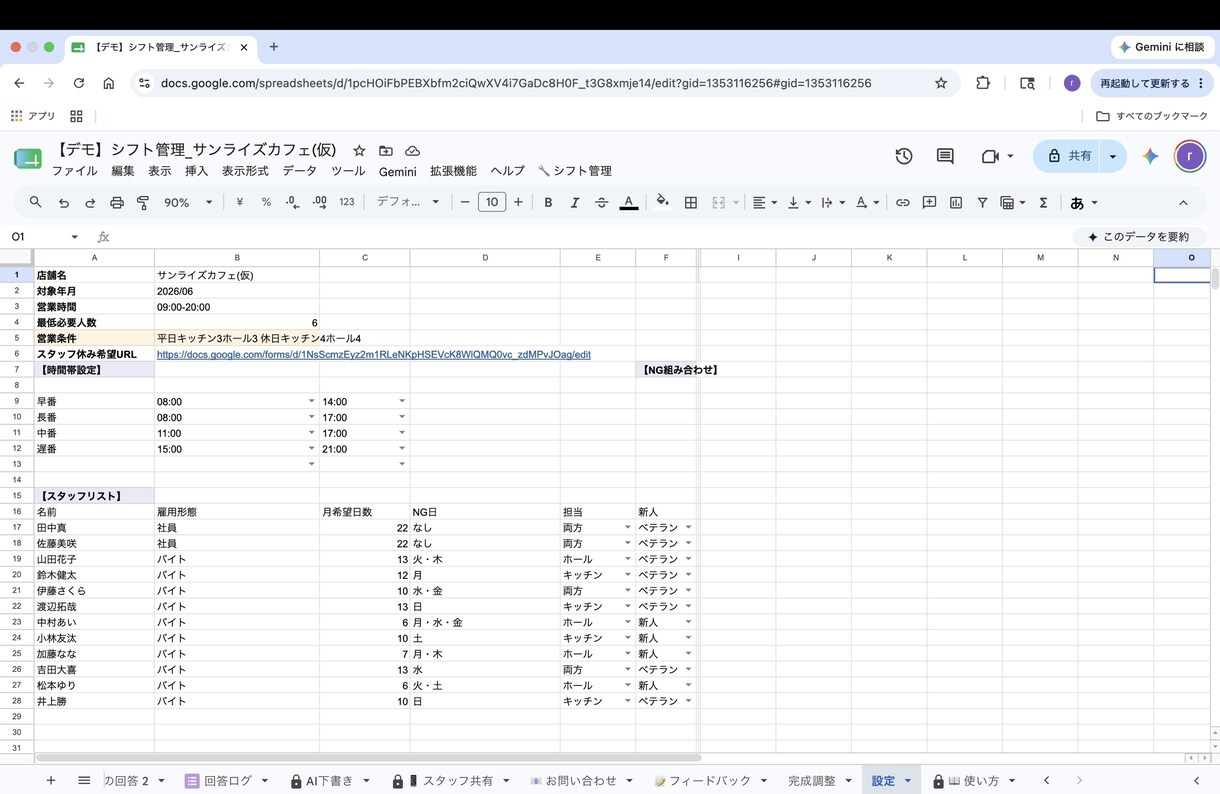Viewport: 1220px width, 794px height.
Task: Open vertical align dropdown
Action: pyautogui.click(x=798, y=202)
